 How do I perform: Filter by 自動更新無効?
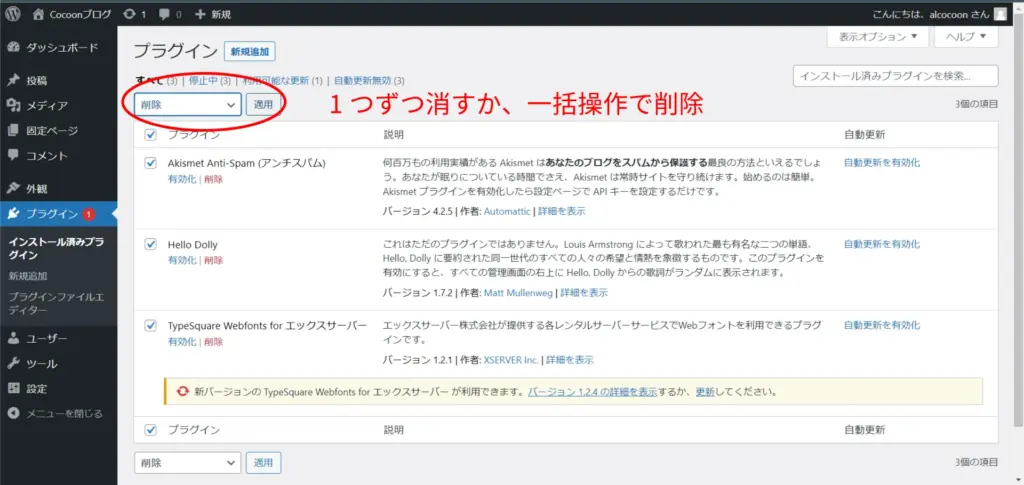click(362, 81)
